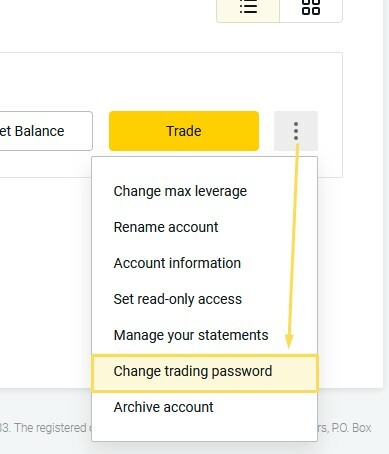The height and width of the screenshot is (454, 389).
Task: Click the footer registered office text
Action: pyautogui.click(x=43, y=428)
